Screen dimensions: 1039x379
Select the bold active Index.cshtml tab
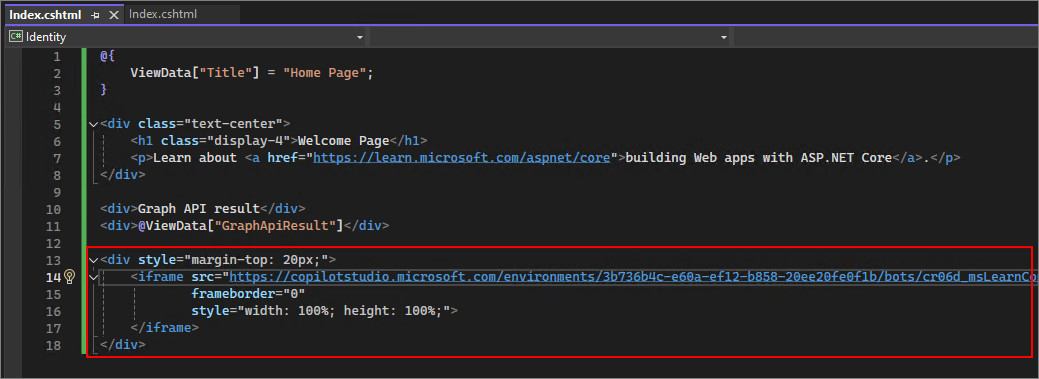tap(45, 15)
